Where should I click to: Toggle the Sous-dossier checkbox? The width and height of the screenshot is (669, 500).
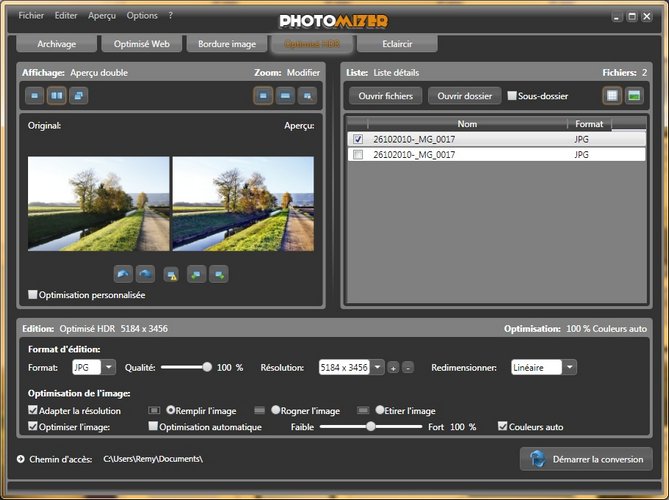pyautogui.click(x=512, y=96)
